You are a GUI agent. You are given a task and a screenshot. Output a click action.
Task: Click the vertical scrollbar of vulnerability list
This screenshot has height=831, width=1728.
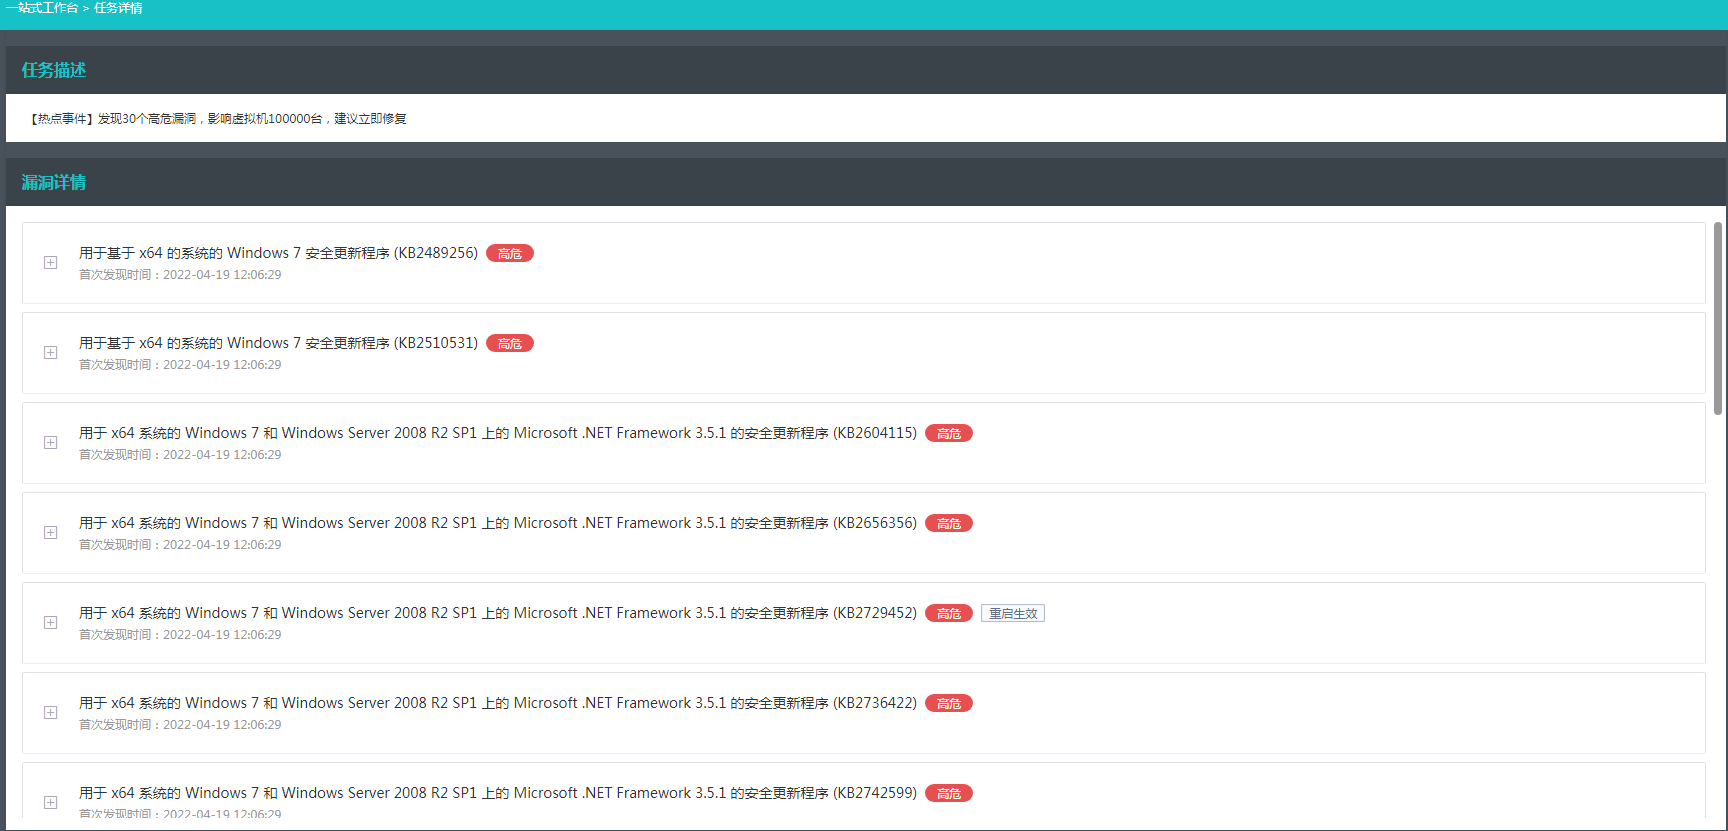click(1717, 318)
